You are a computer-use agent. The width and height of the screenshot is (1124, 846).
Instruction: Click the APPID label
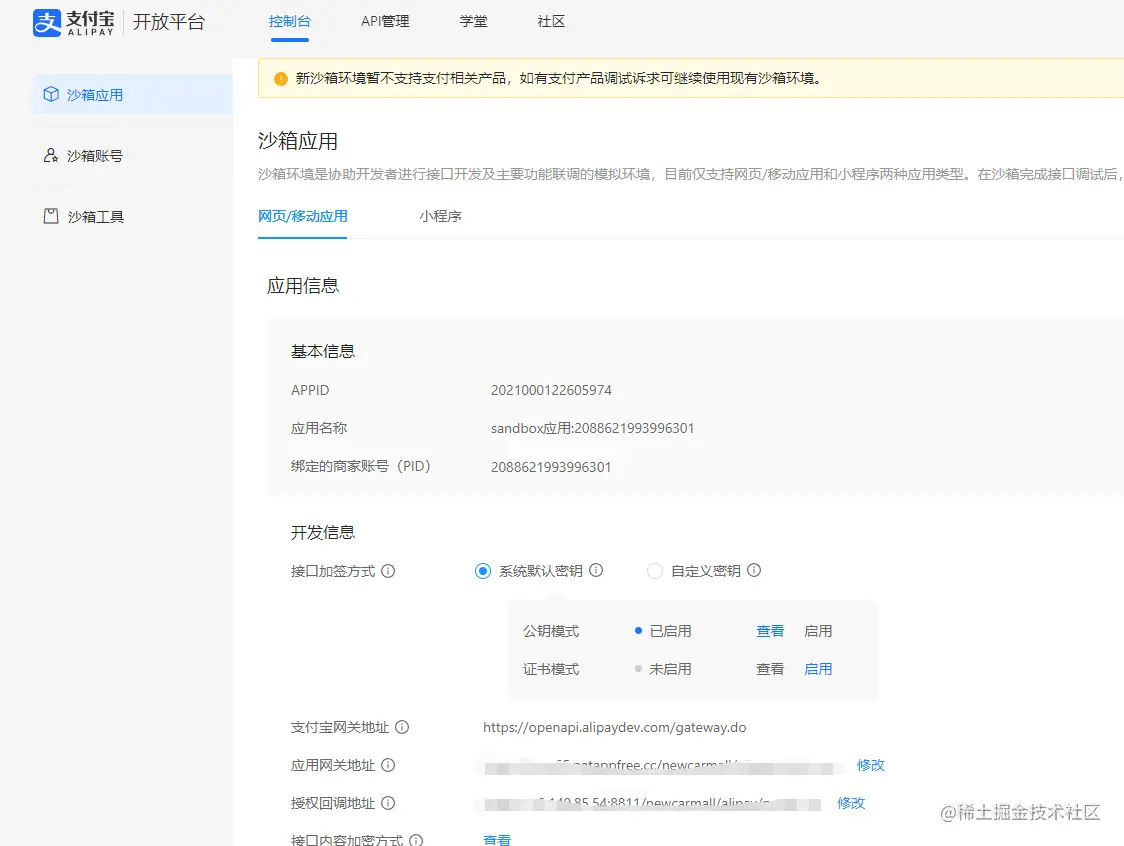coord(310,390)
